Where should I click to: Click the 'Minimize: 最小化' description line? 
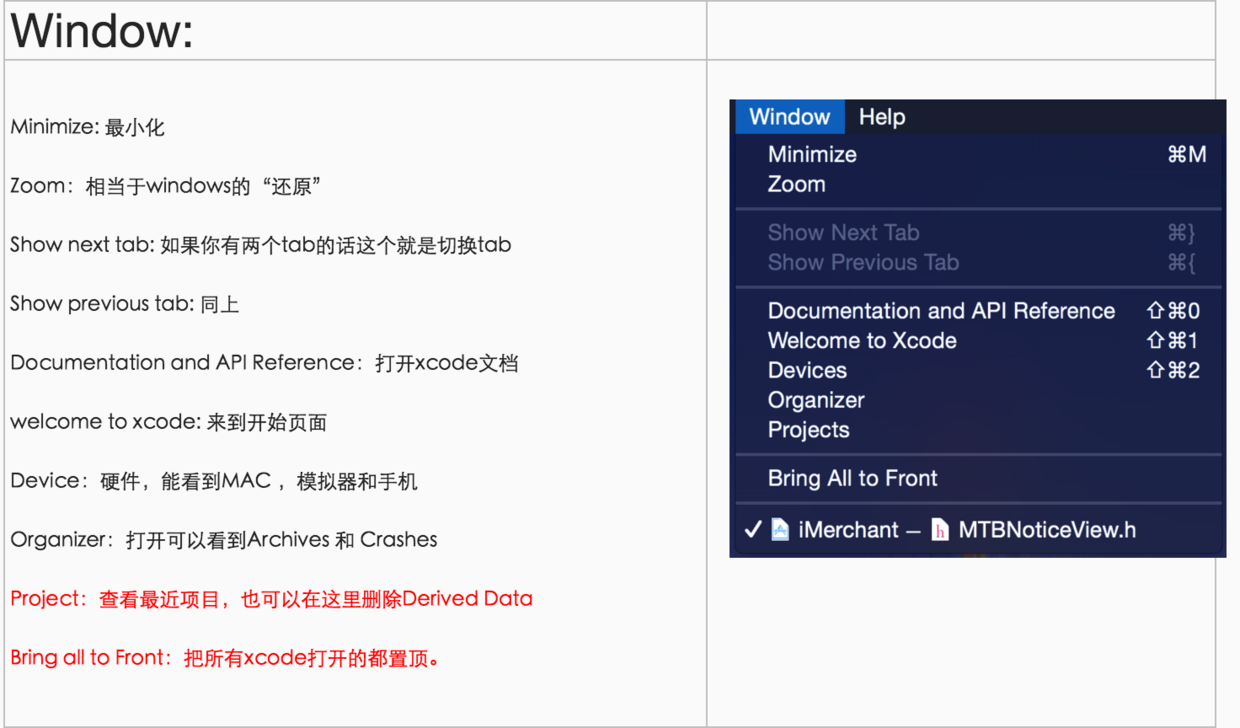(88, 127)
